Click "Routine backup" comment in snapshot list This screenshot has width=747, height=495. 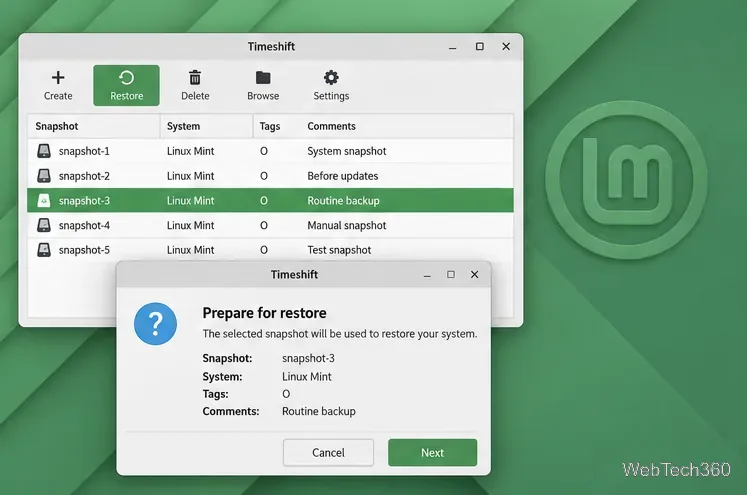coord(343,201)
